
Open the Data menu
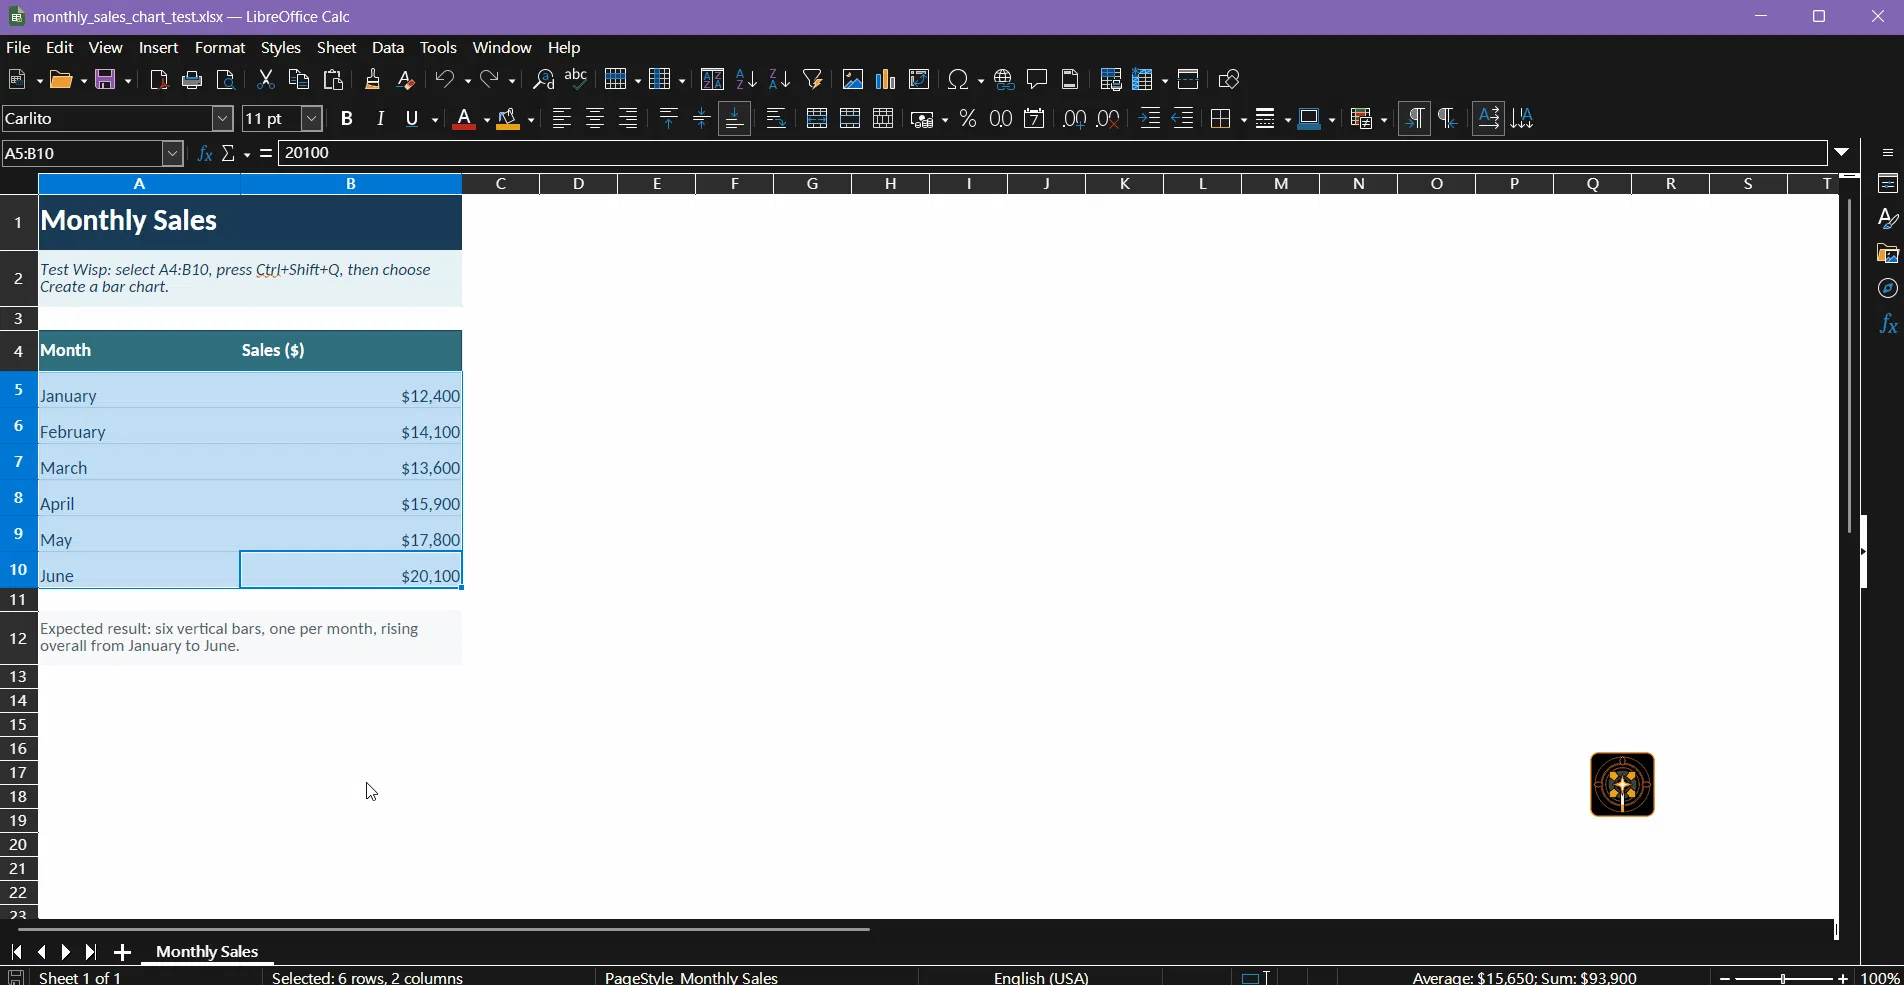pos(388,48)
